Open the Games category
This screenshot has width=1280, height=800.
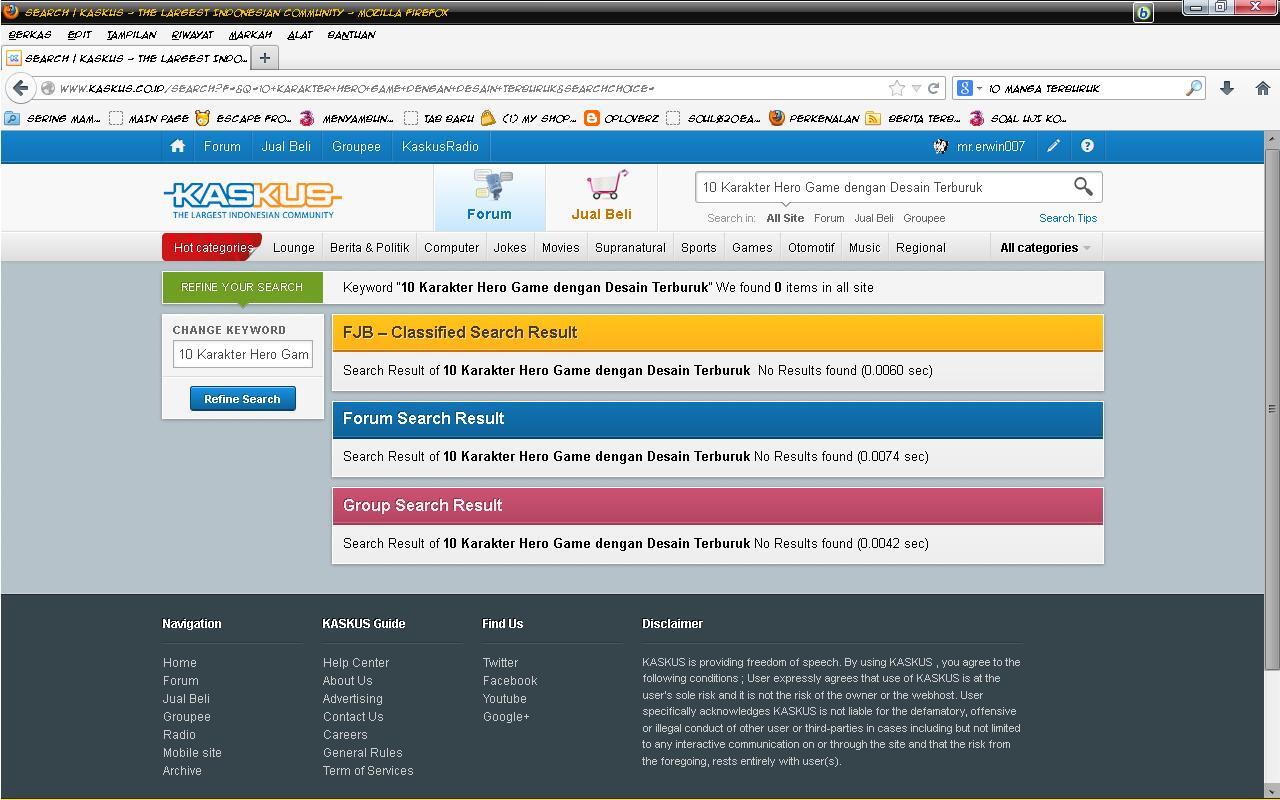click(752, 248)
